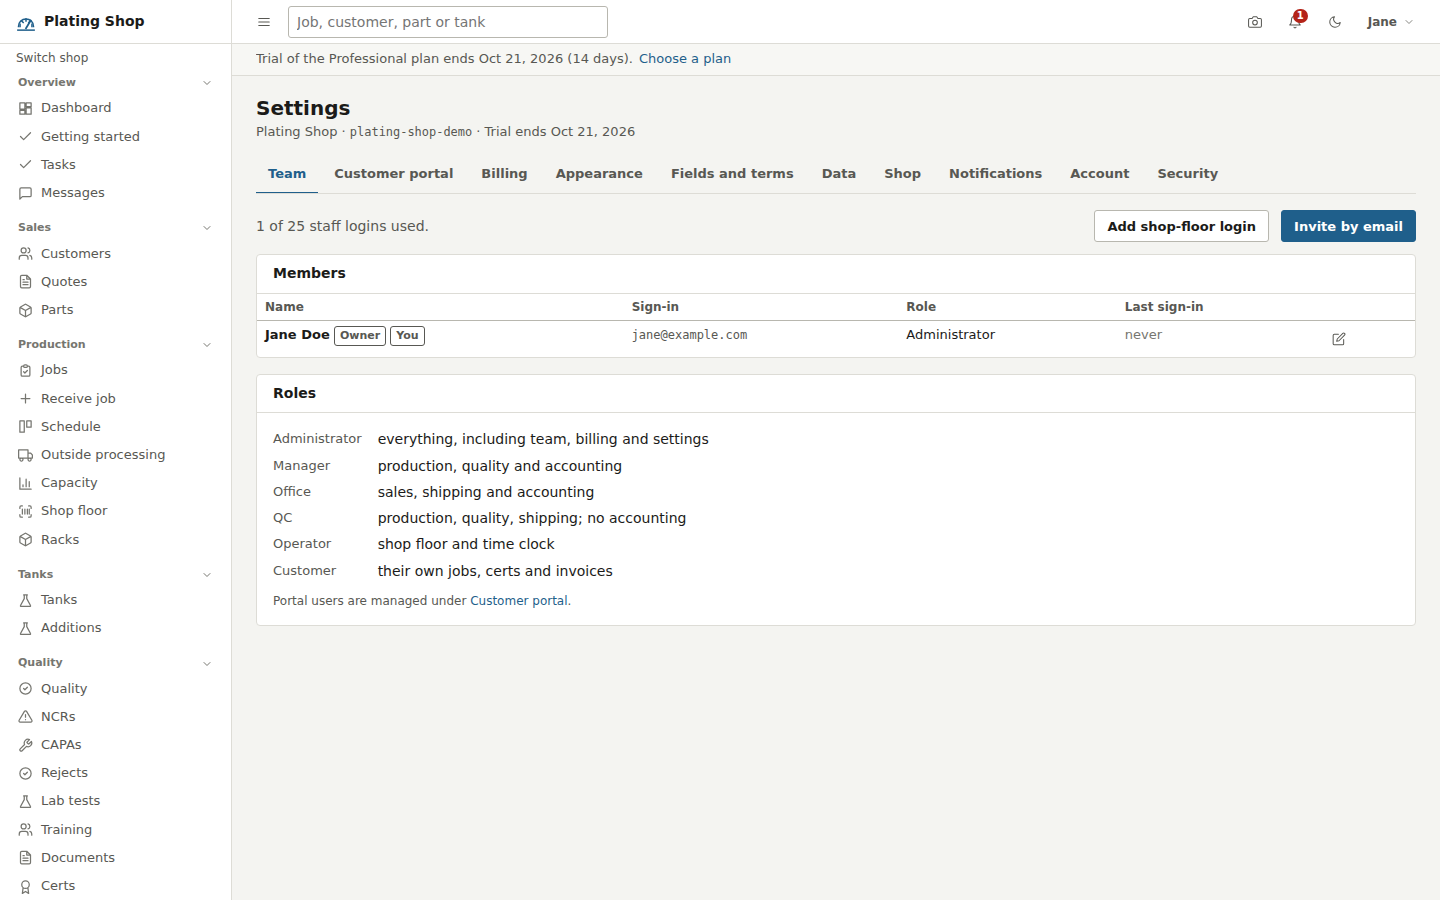Open notifications bell with red badge
The width and height of the screenshot is (1440, 900).
coord(1296,21)
